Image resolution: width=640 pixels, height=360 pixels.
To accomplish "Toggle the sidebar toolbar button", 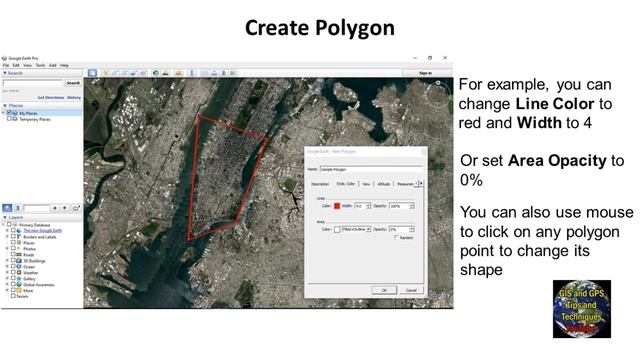I will [92, 73].
